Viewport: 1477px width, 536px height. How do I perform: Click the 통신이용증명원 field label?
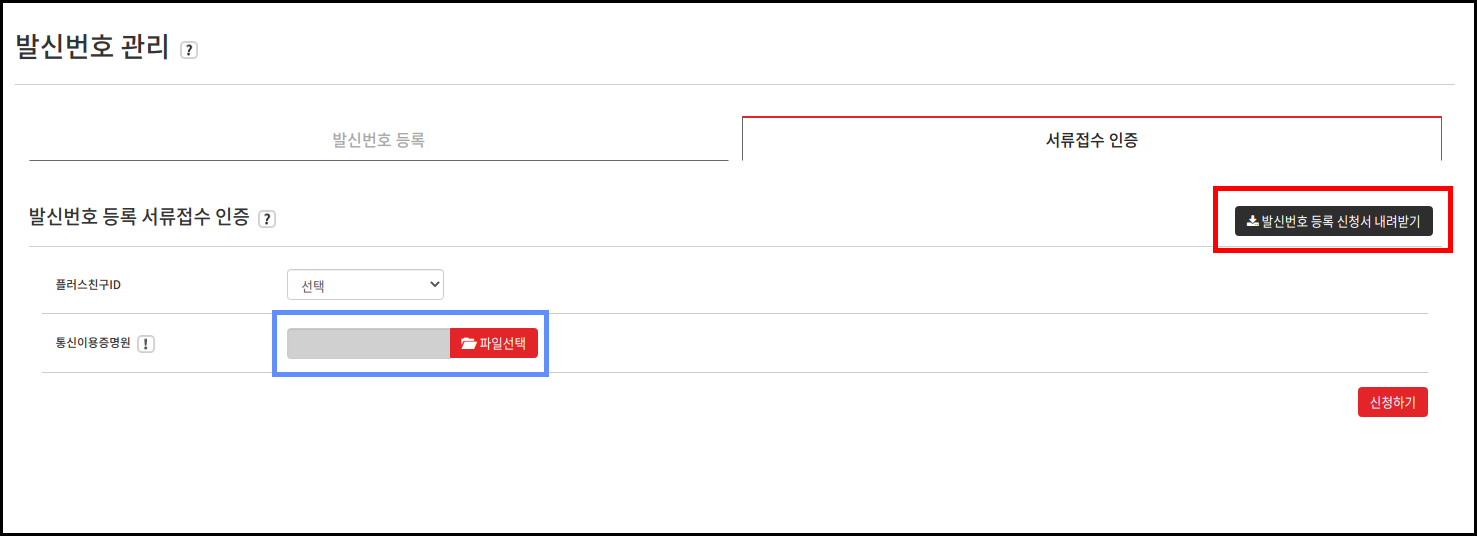click(x=93, y=344)
